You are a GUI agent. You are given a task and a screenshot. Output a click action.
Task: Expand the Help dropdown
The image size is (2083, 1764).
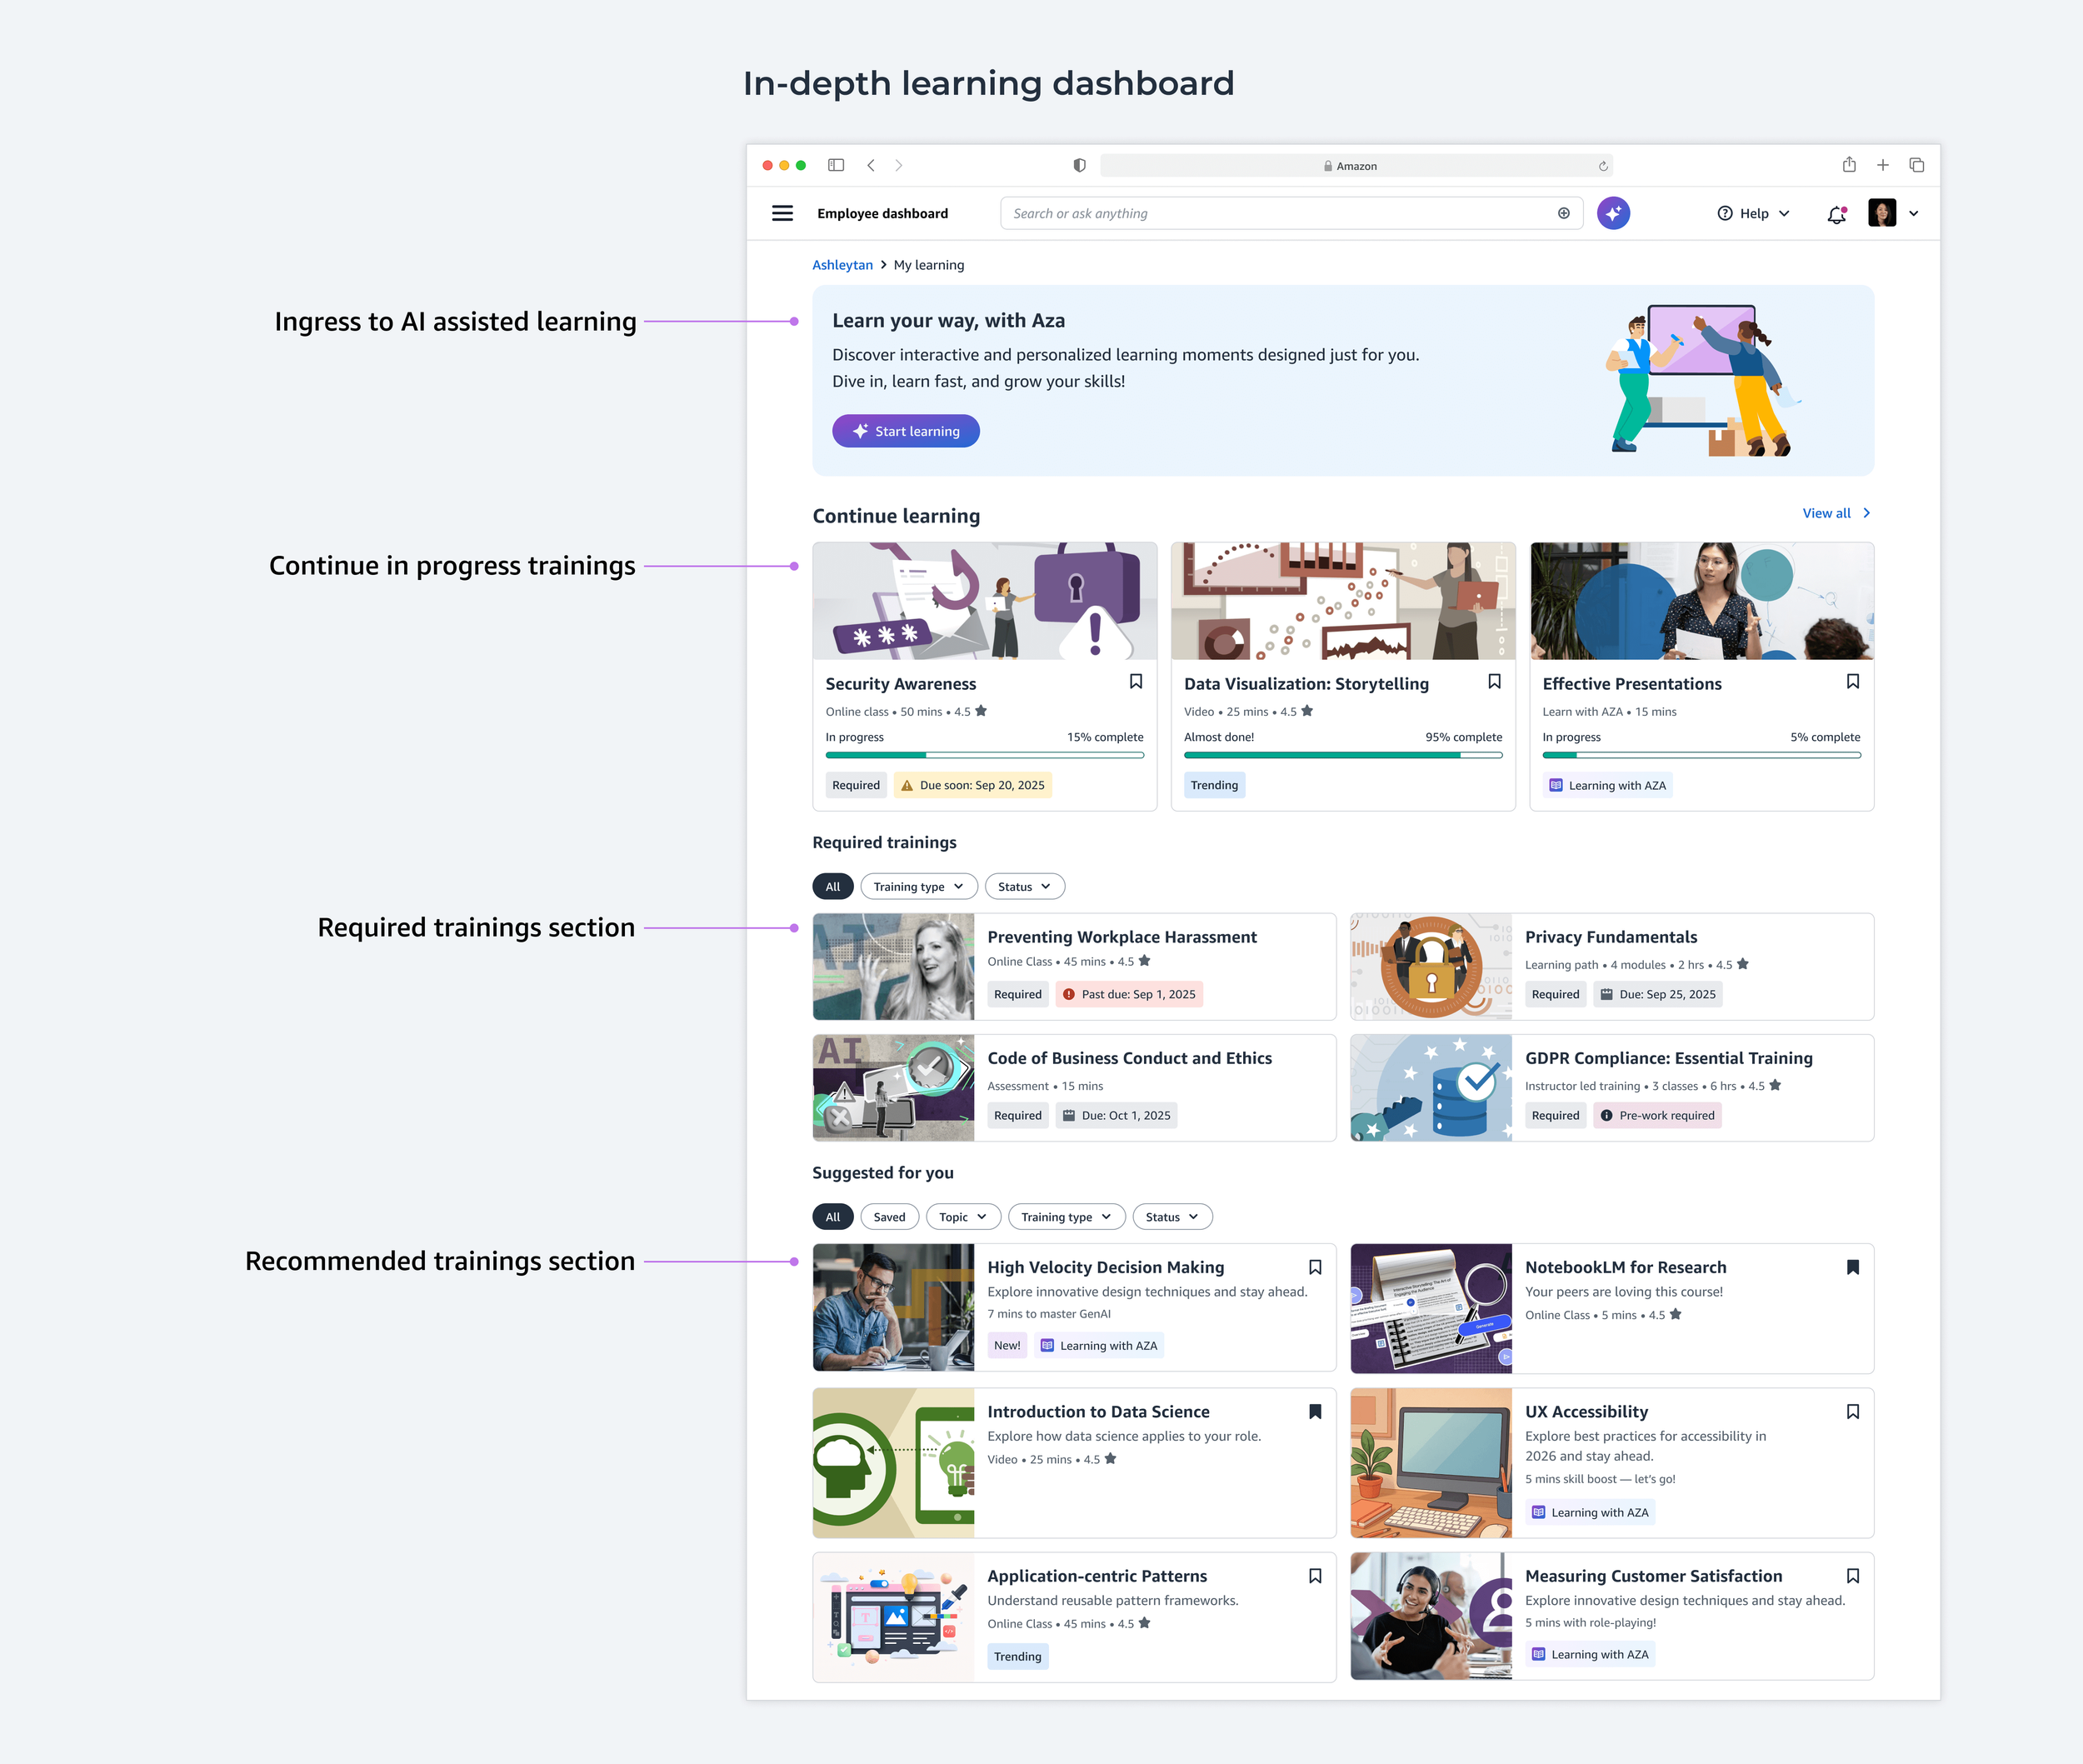click(1754, 213)
